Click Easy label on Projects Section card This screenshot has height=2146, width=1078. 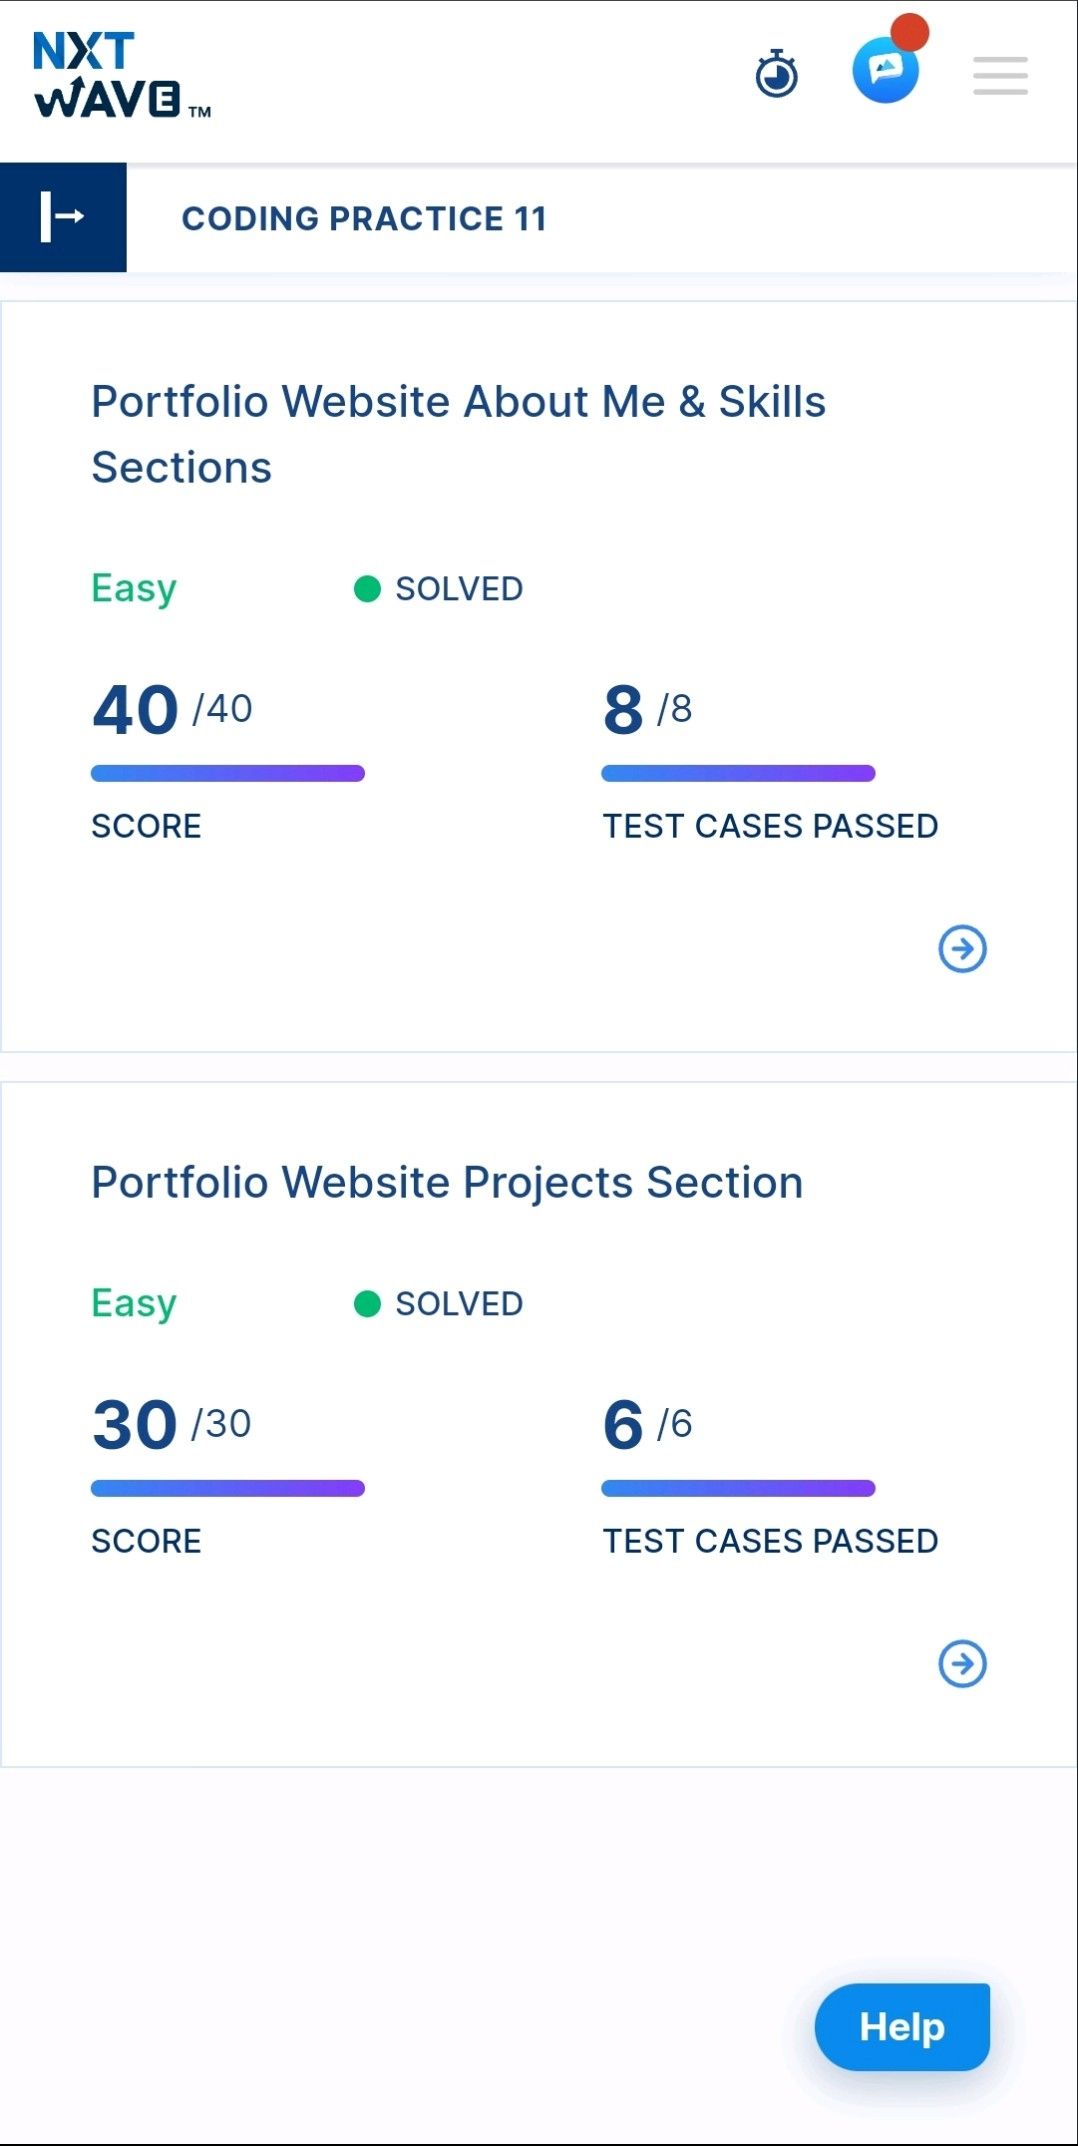pyautogui.click(x=134, y=1304)
